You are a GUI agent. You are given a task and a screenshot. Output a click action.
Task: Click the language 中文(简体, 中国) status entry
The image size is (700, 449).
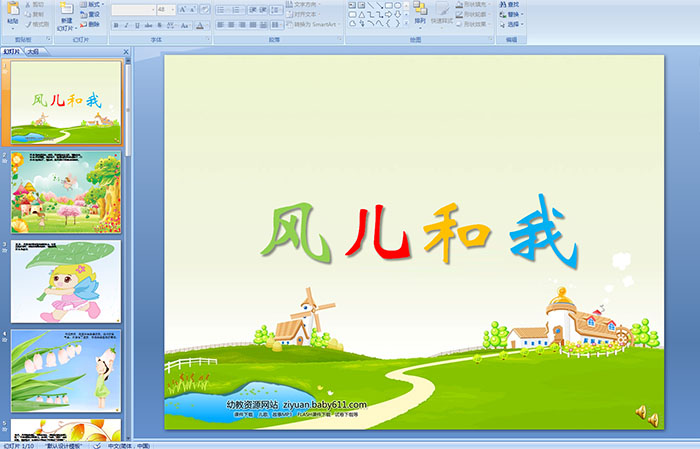click(129, 445)
